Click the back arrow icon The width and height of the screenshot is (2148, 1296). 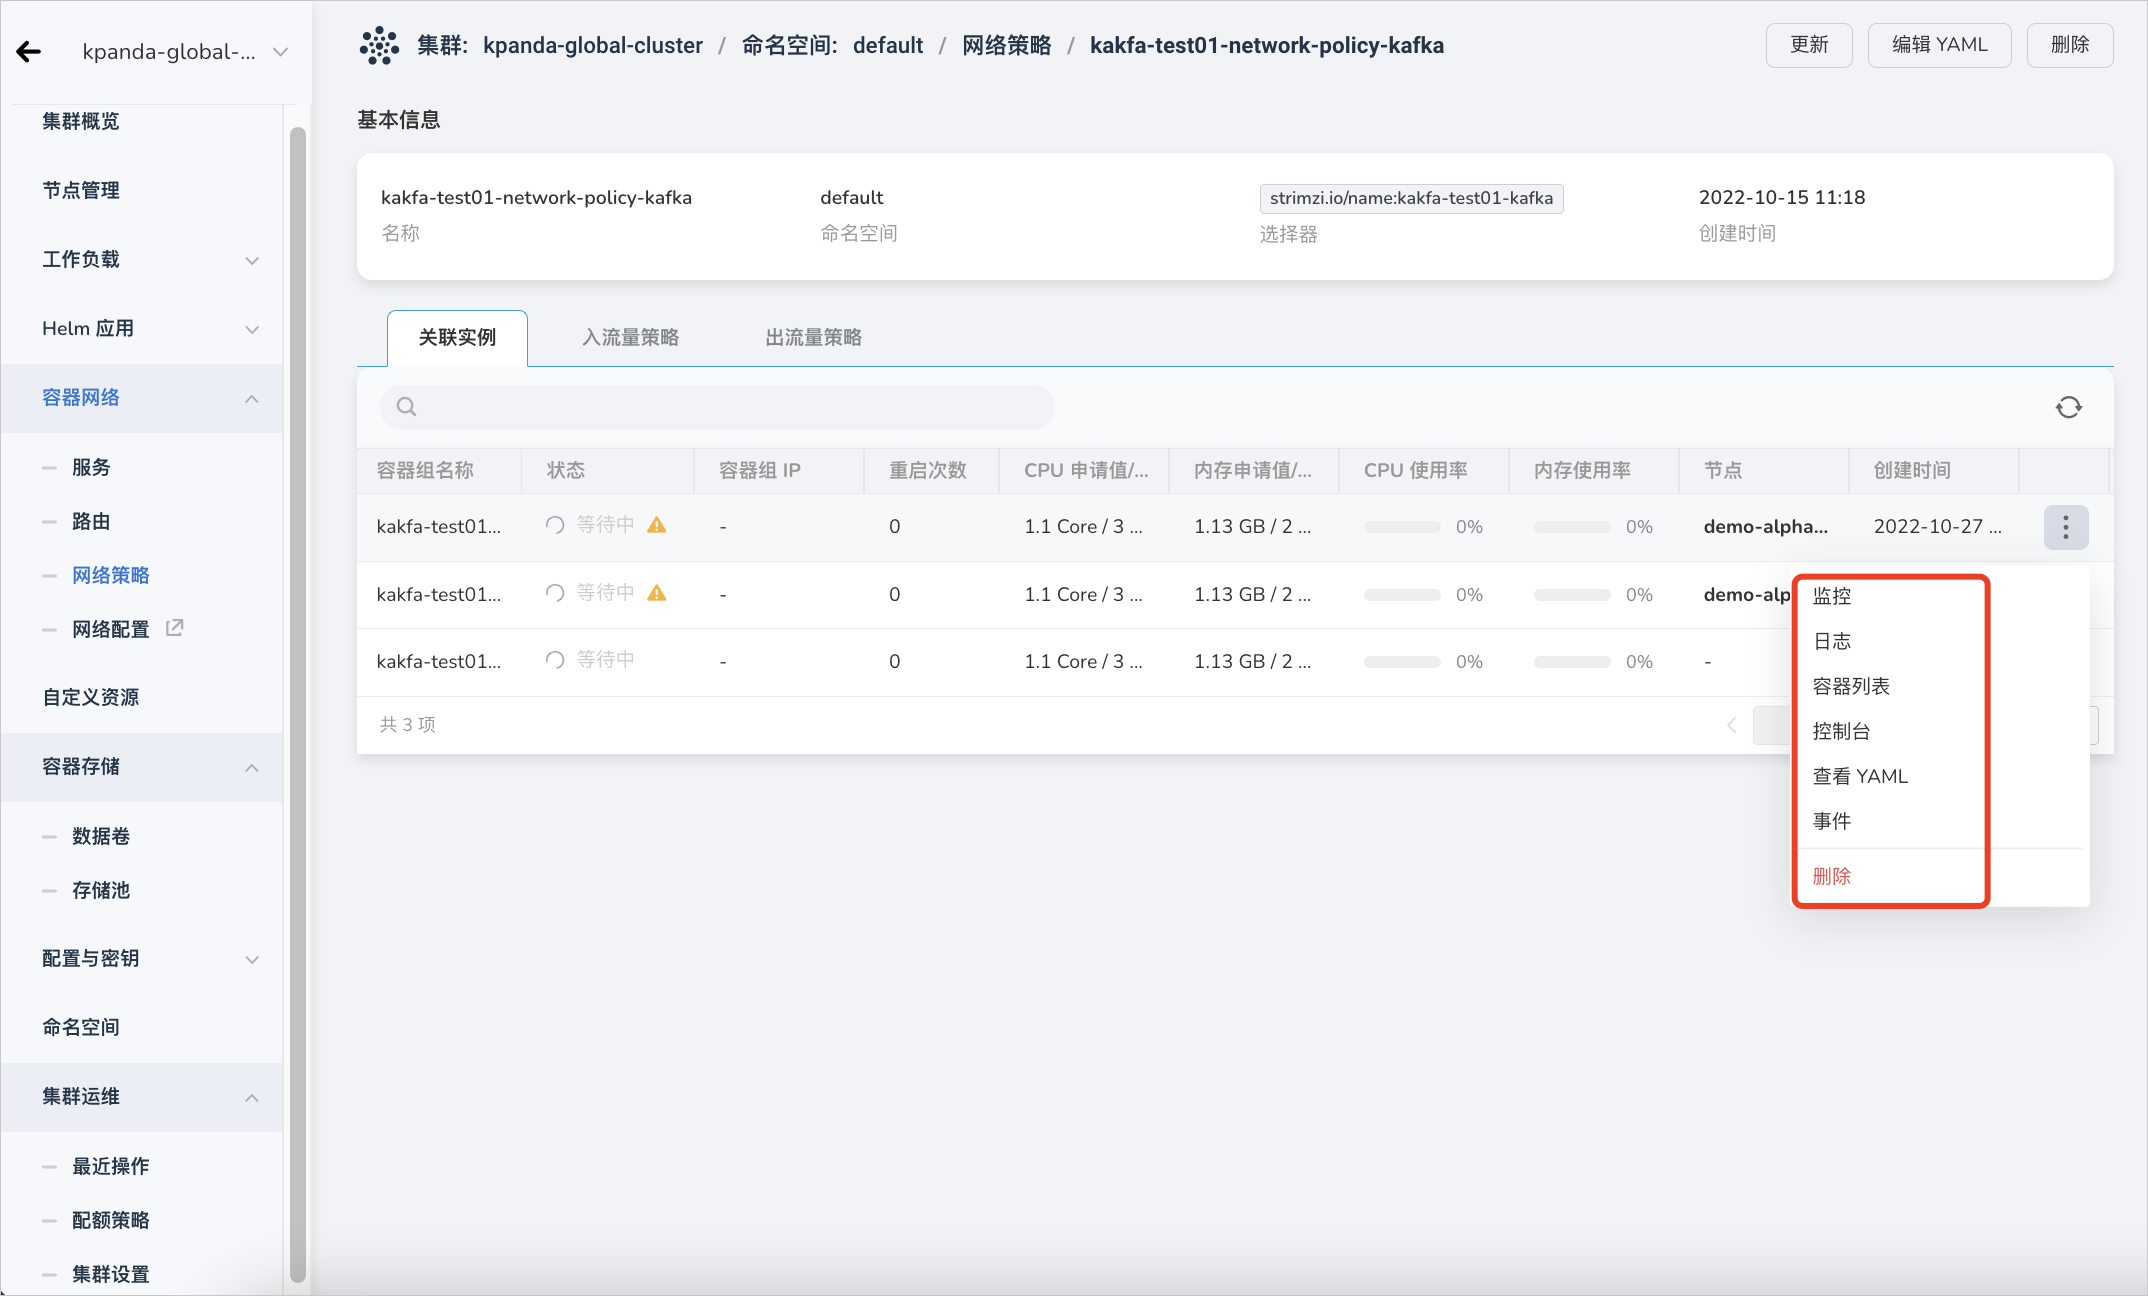point(29,52)
